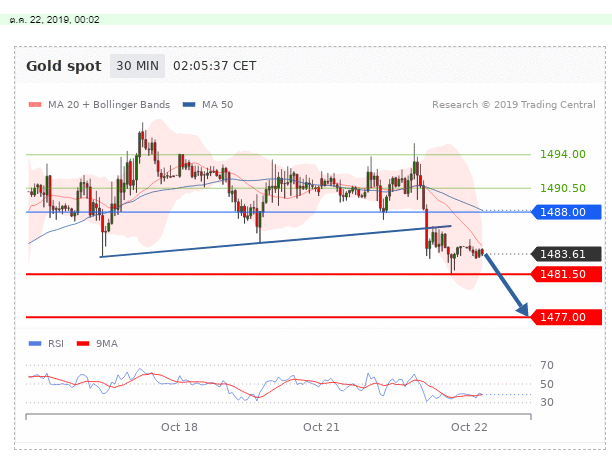
Task: Click the 1494.00 resistance level label
Action: coord(563,154)
